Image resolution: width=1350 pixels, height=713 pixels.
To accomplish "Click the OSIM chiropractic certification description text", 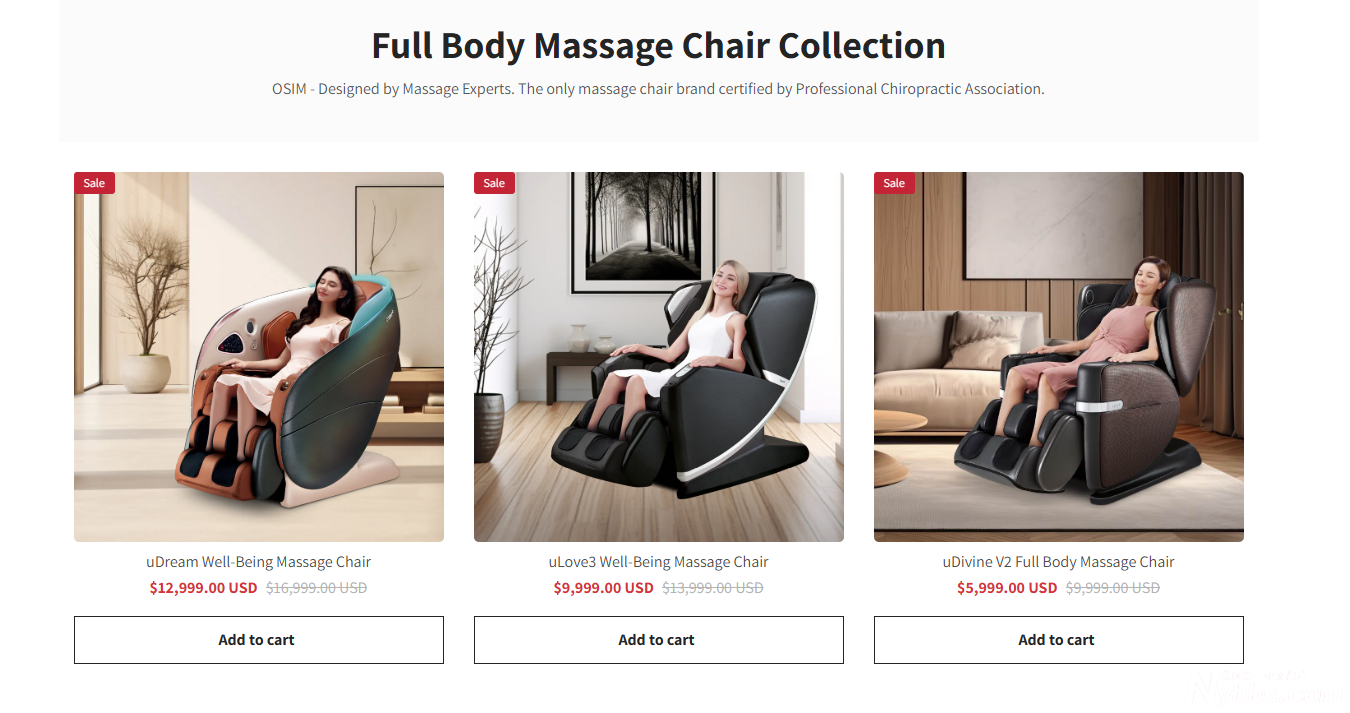I will pyautogui.click(x=658, y=89).
